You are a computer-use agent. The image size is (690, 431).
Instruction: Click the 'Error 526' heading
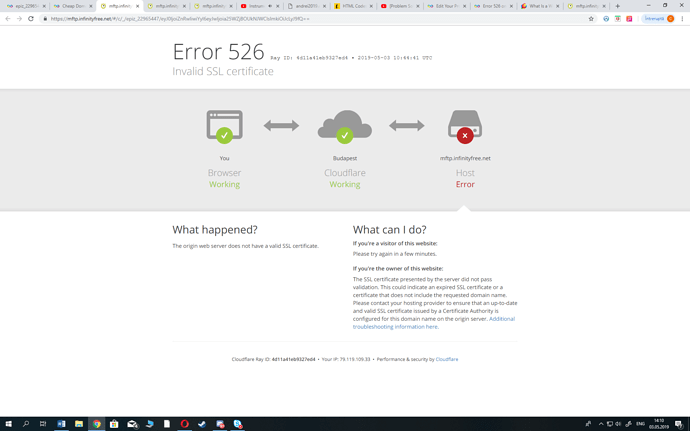pyautogui.click(x=218, y=52)
